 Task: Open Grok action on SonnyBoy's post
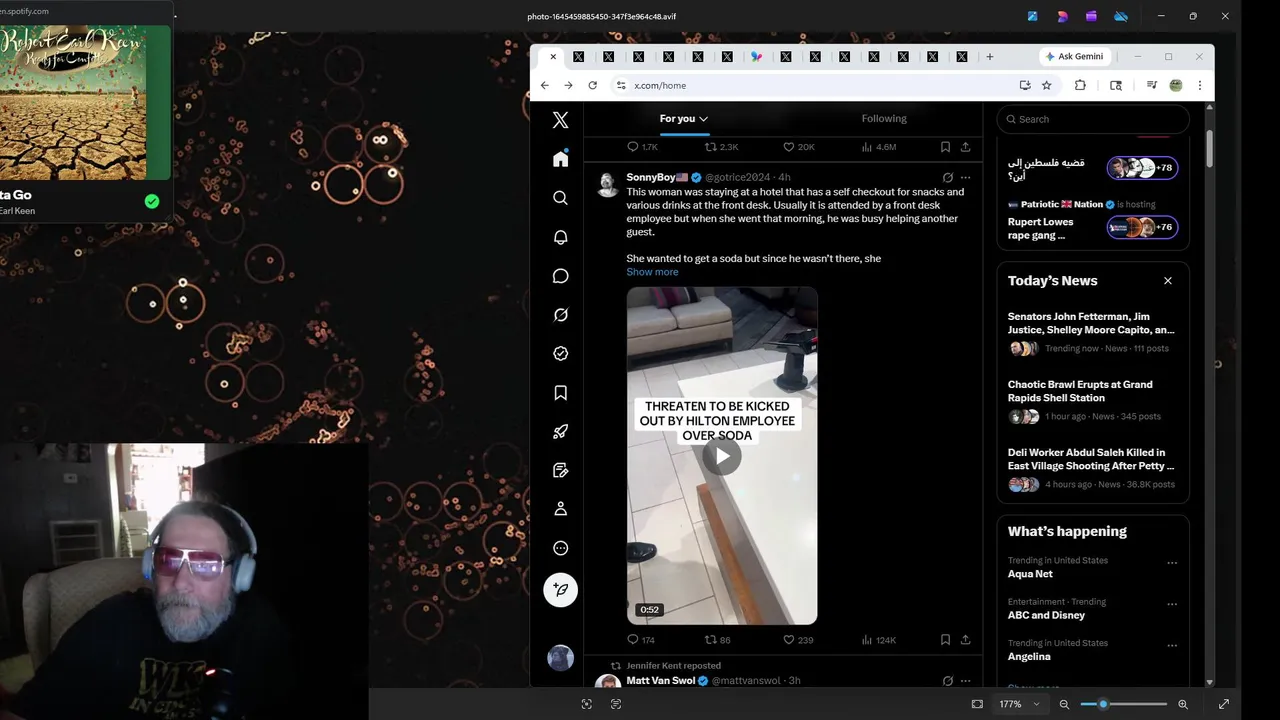pos(947,177)
